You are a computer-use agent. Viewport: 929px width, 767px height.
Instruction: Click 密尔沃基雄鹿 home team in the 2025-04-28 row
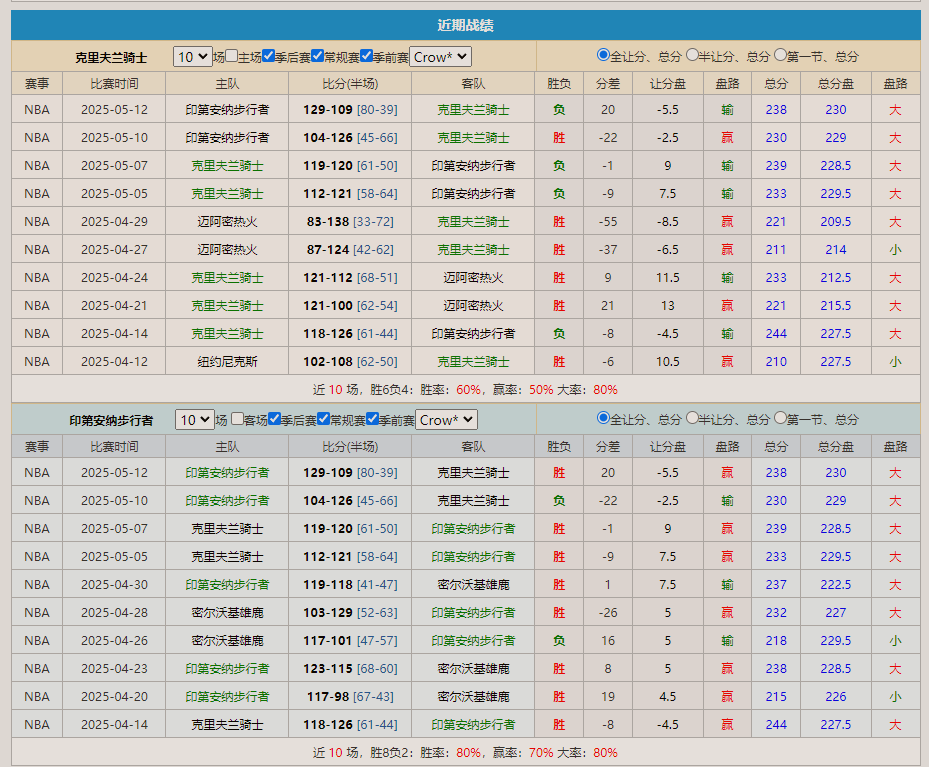pos(227,613)
